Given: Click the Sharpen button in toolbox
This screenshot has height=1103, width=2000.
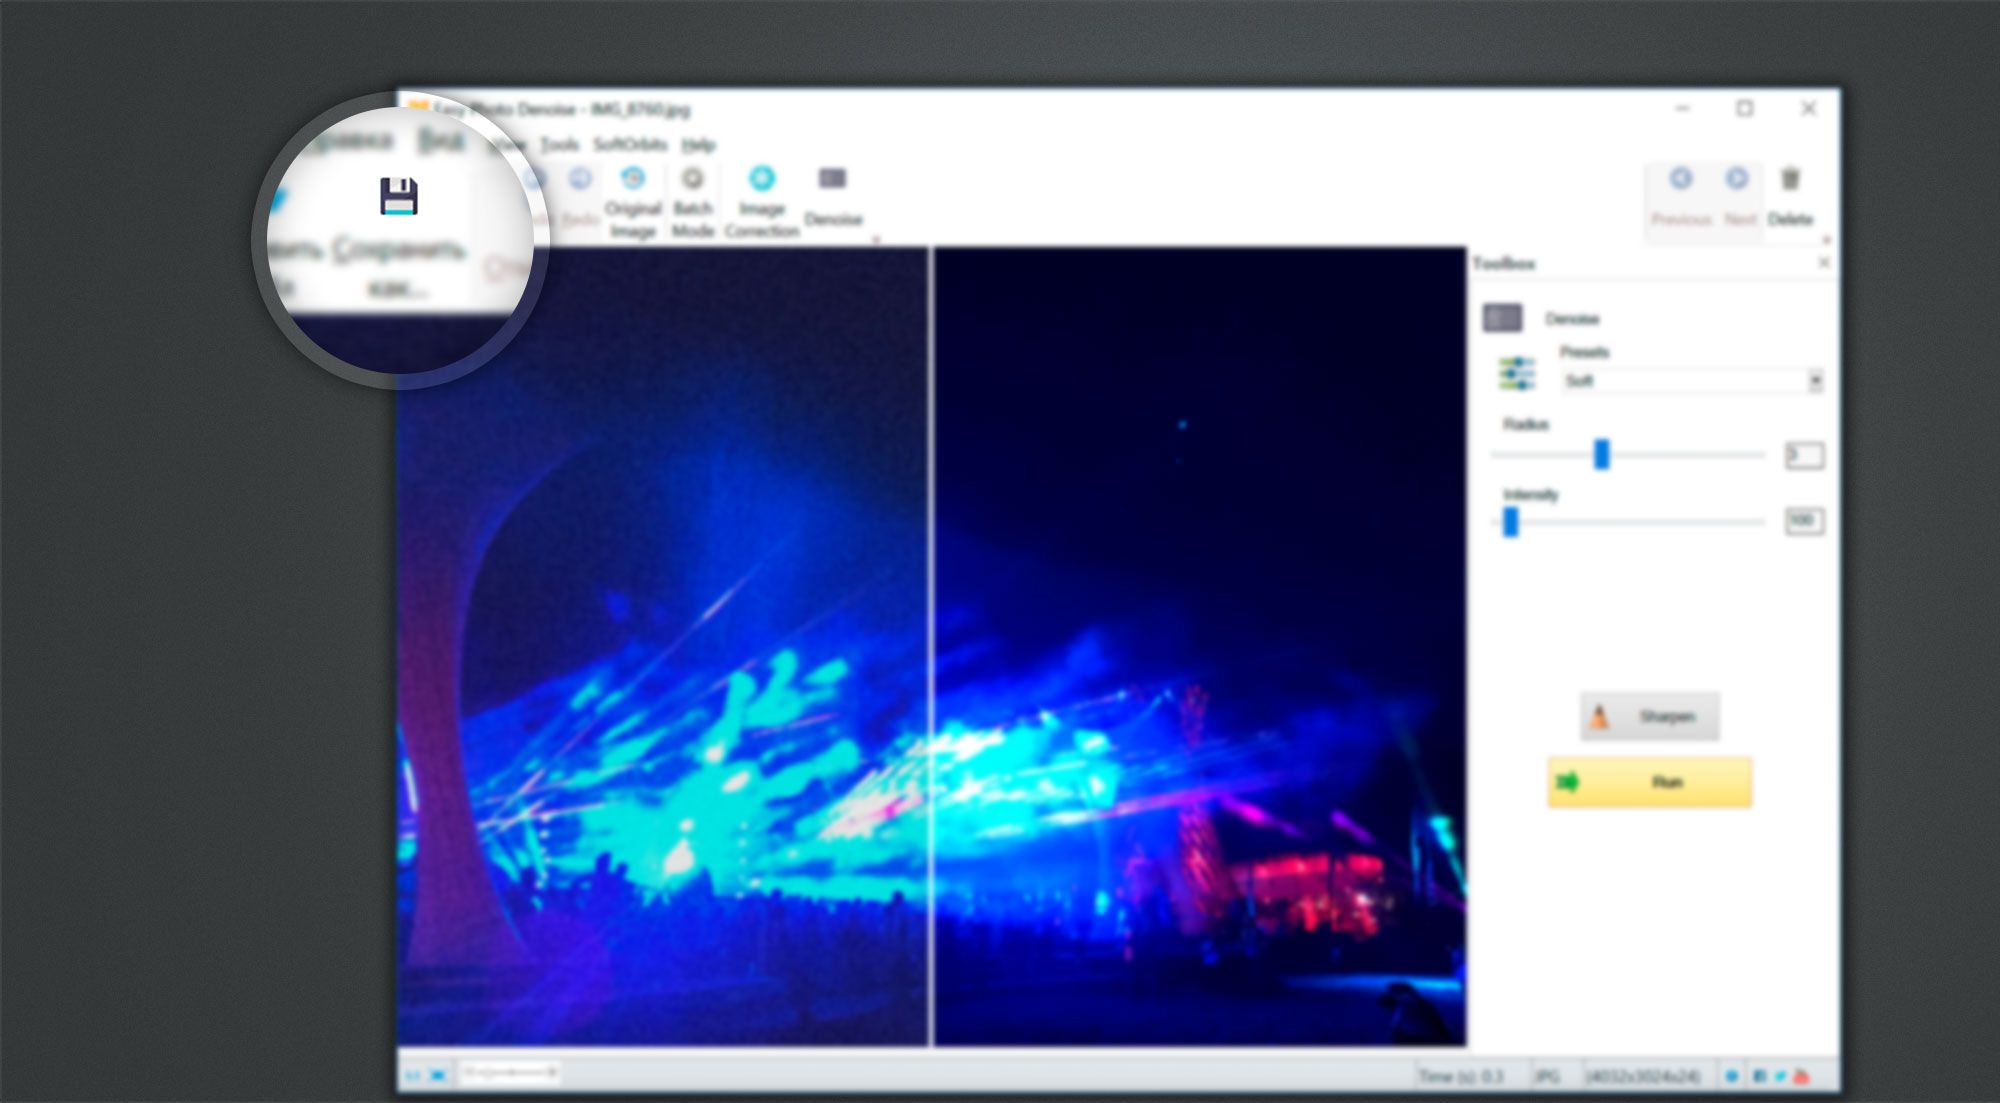Looking at the screenshot, I should tap(1647, 717).
